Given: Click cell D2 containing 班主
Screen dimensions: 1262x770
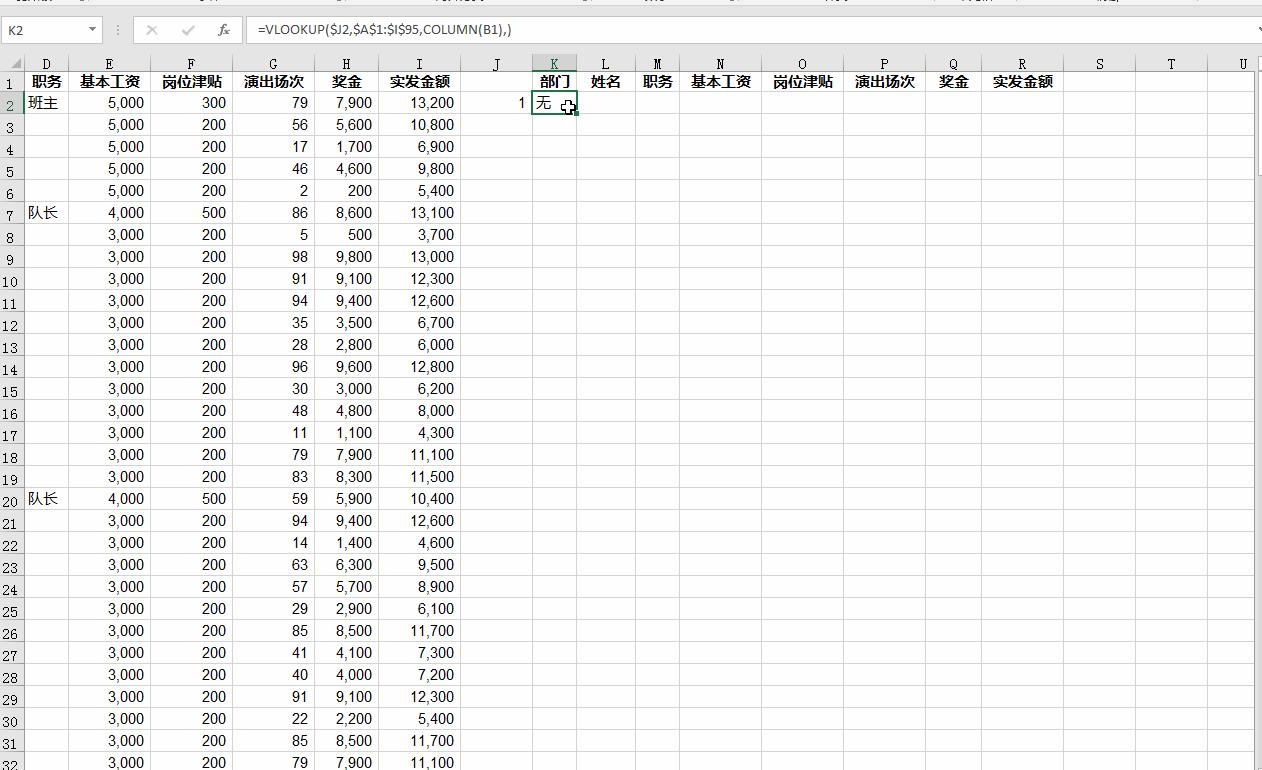Looking at the screenshot, I should pyautogui.click(x=46, y=102).
